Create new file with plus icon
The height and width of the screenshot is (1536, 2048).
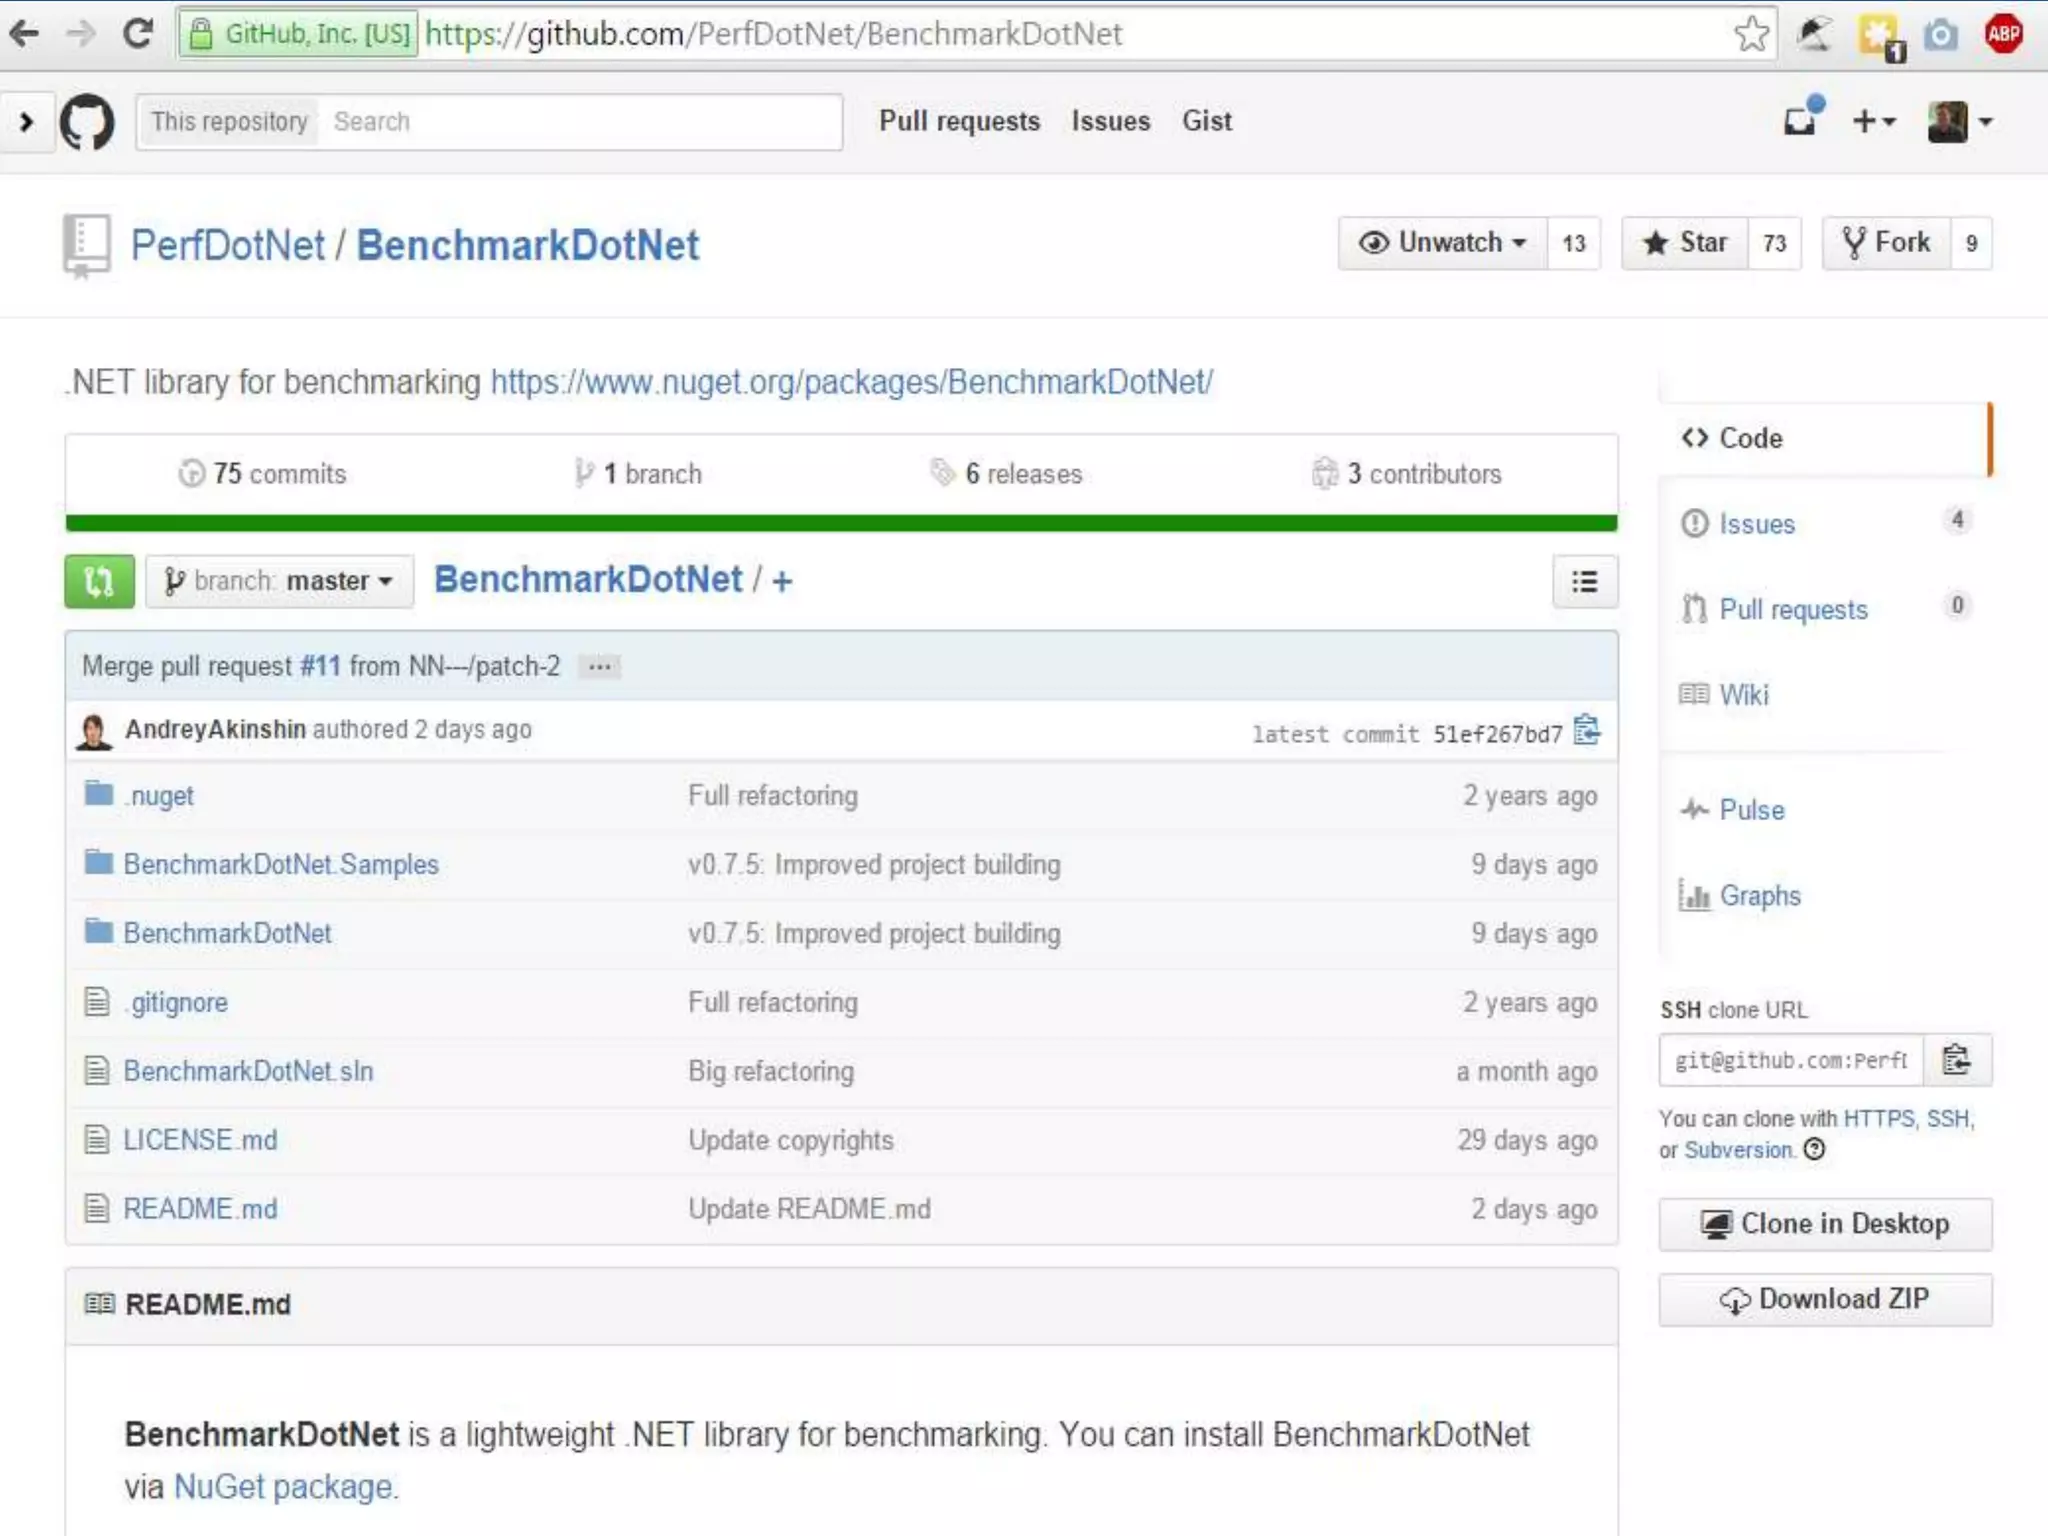point(782,581)
